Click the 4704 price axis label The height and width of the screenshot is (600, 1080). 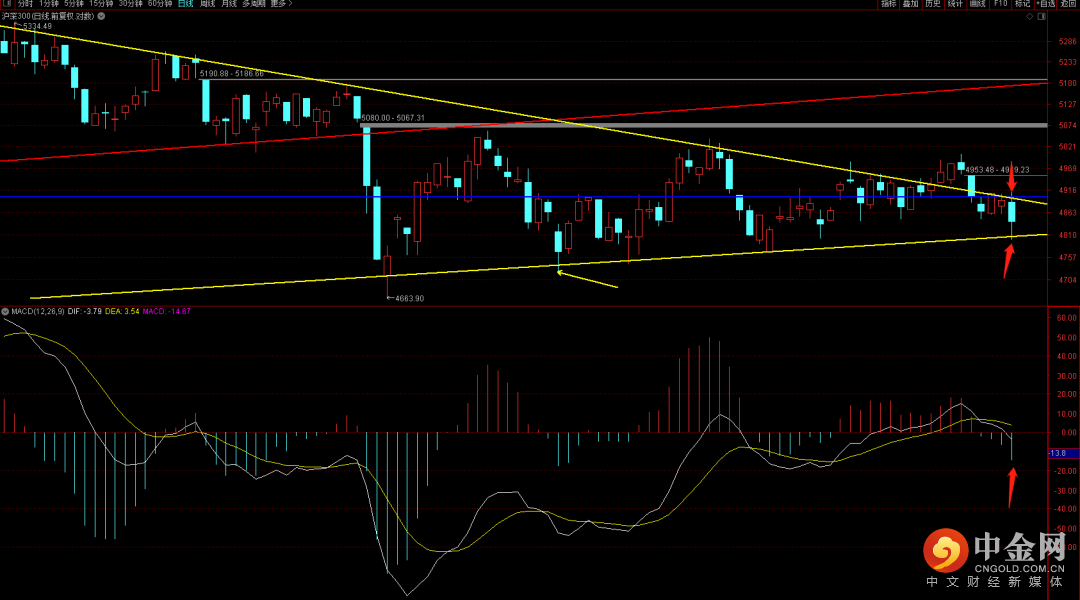1068,280
